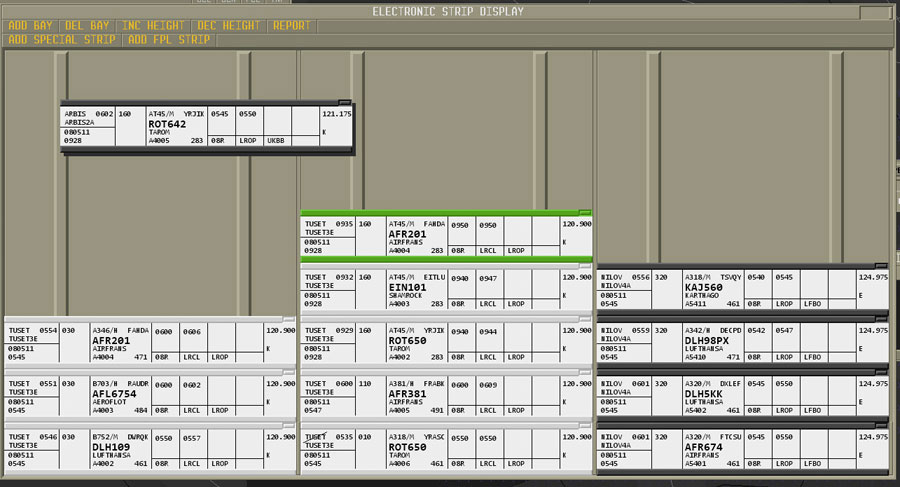This screenshot has height=487, width=900.
Task: Click the top-right handle of the DLH109 strip
Action: pyautogui.click(x=289, y=426)
